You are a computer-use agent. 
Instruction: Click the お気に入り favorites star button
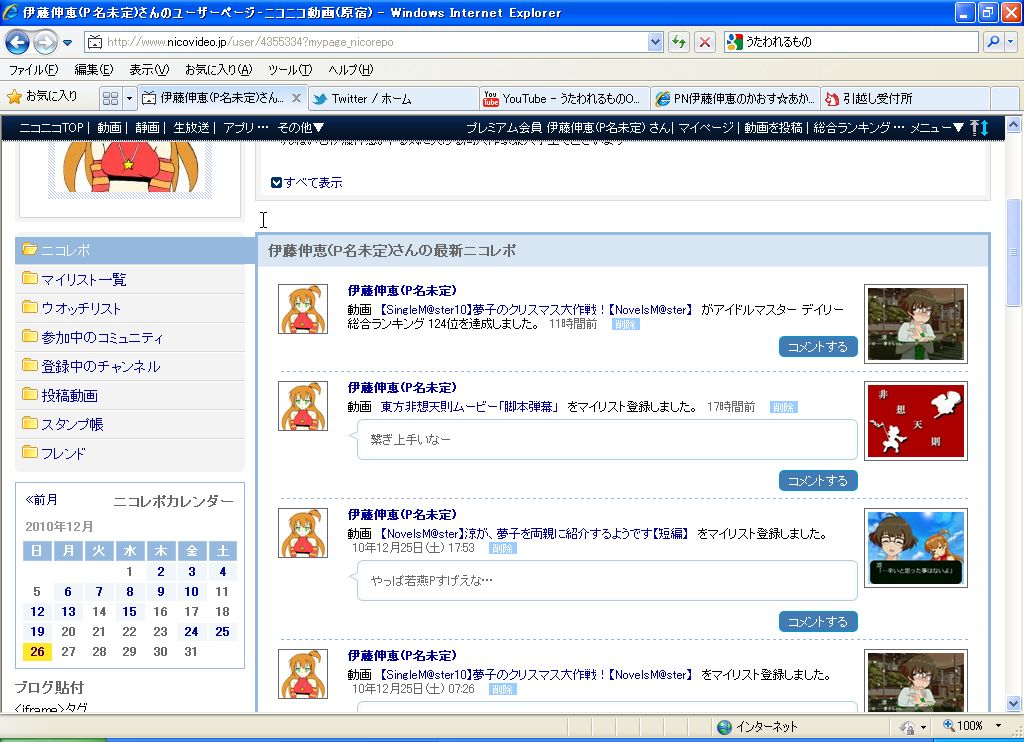(x=42, y=97)
